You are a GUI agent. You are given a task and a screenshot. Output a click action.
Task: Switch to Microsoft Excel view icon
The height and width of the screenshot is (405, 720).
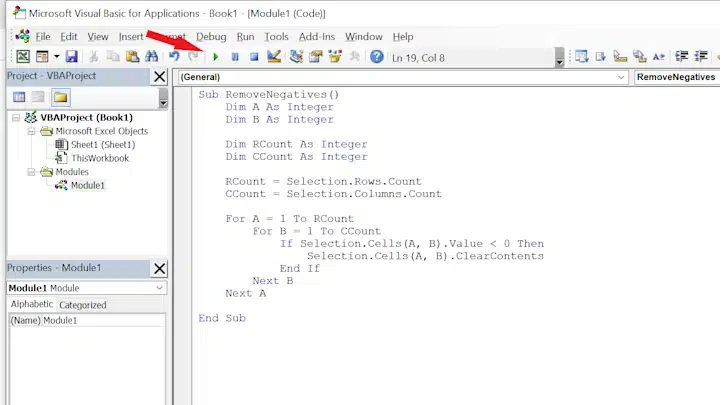click(23, 56)
